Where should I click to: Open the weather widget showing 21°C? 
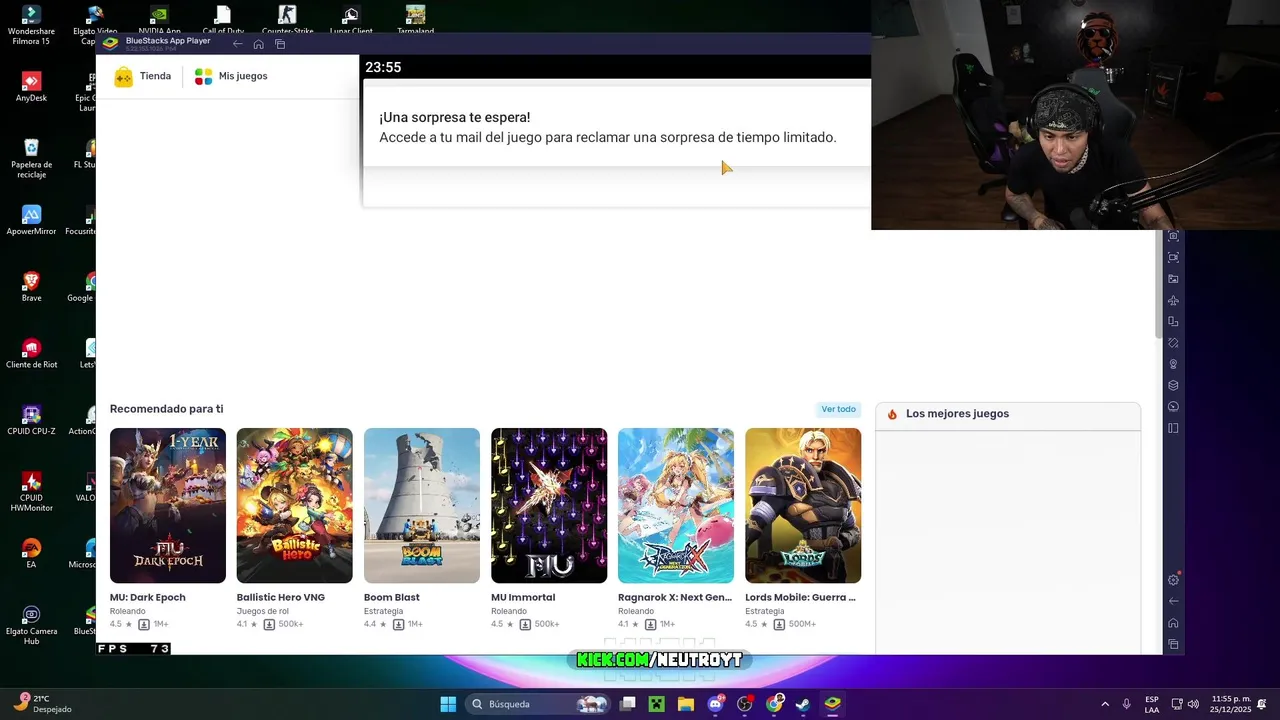41,704
